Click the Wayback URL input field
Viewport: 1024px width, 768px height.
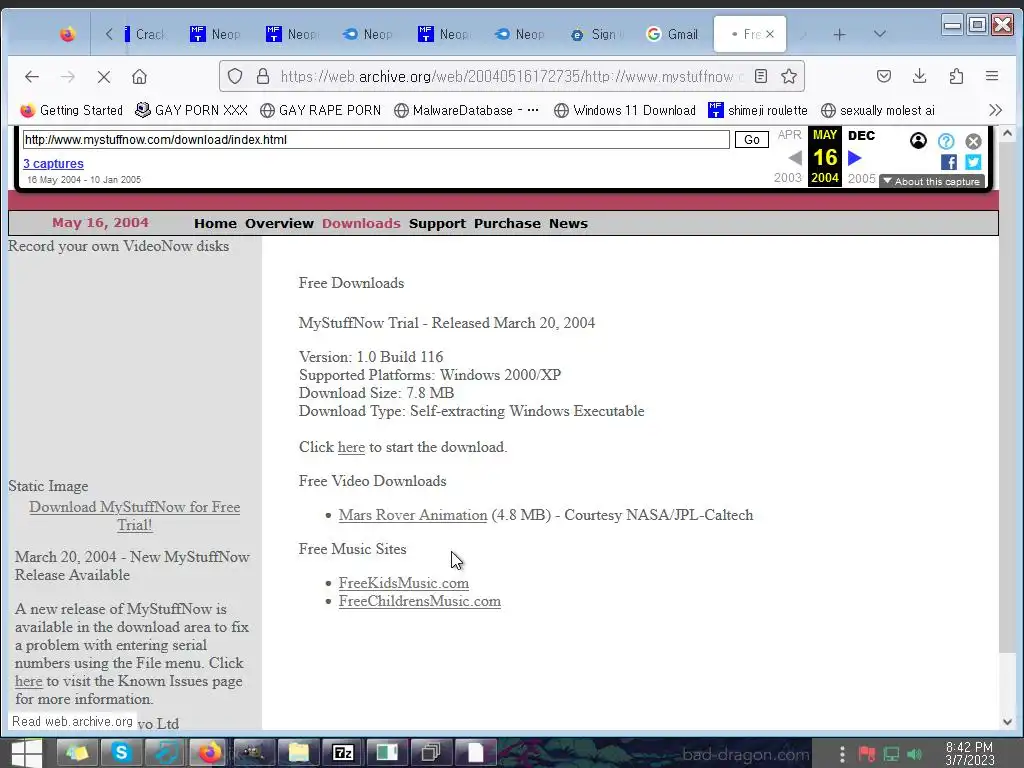tap(376, 140)
